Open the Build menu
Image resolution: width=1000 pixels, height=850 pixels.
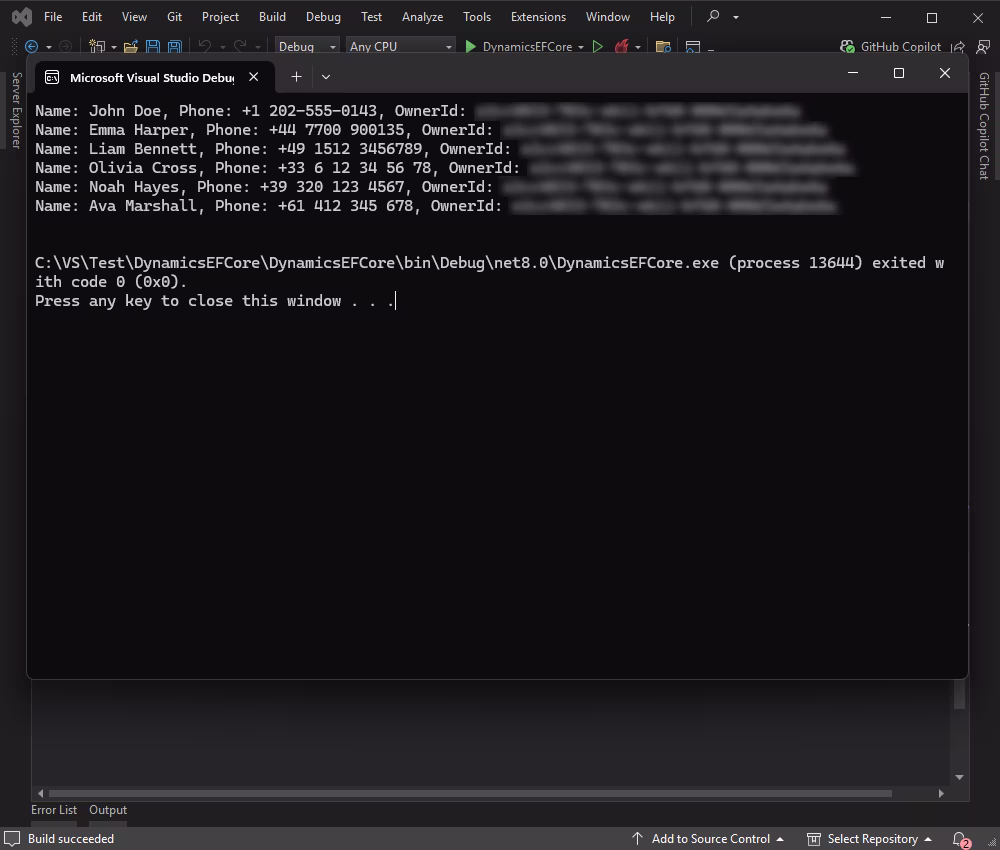(x=272, y=17)
